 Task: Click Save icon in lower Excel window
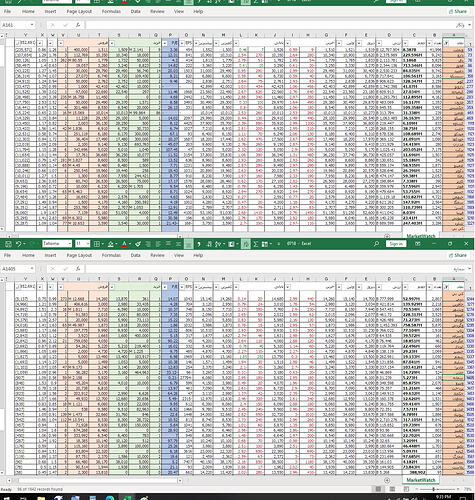[8, 244]
